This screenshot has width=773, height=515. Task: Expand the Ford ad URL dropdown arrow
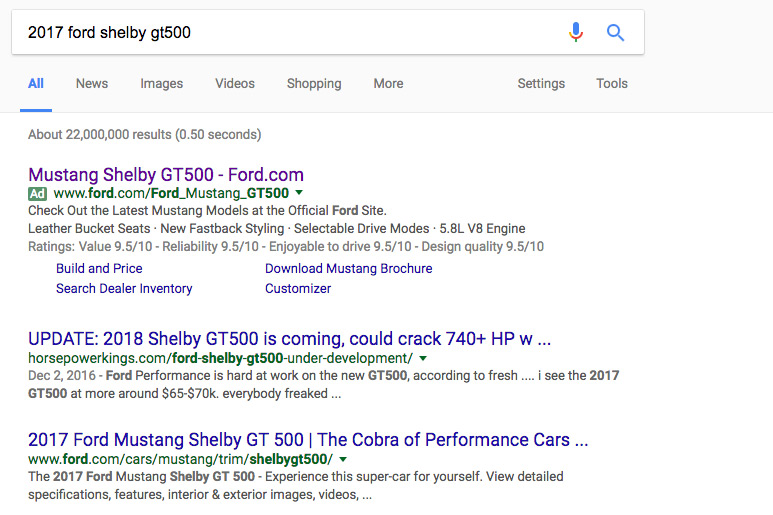(299, 193)
